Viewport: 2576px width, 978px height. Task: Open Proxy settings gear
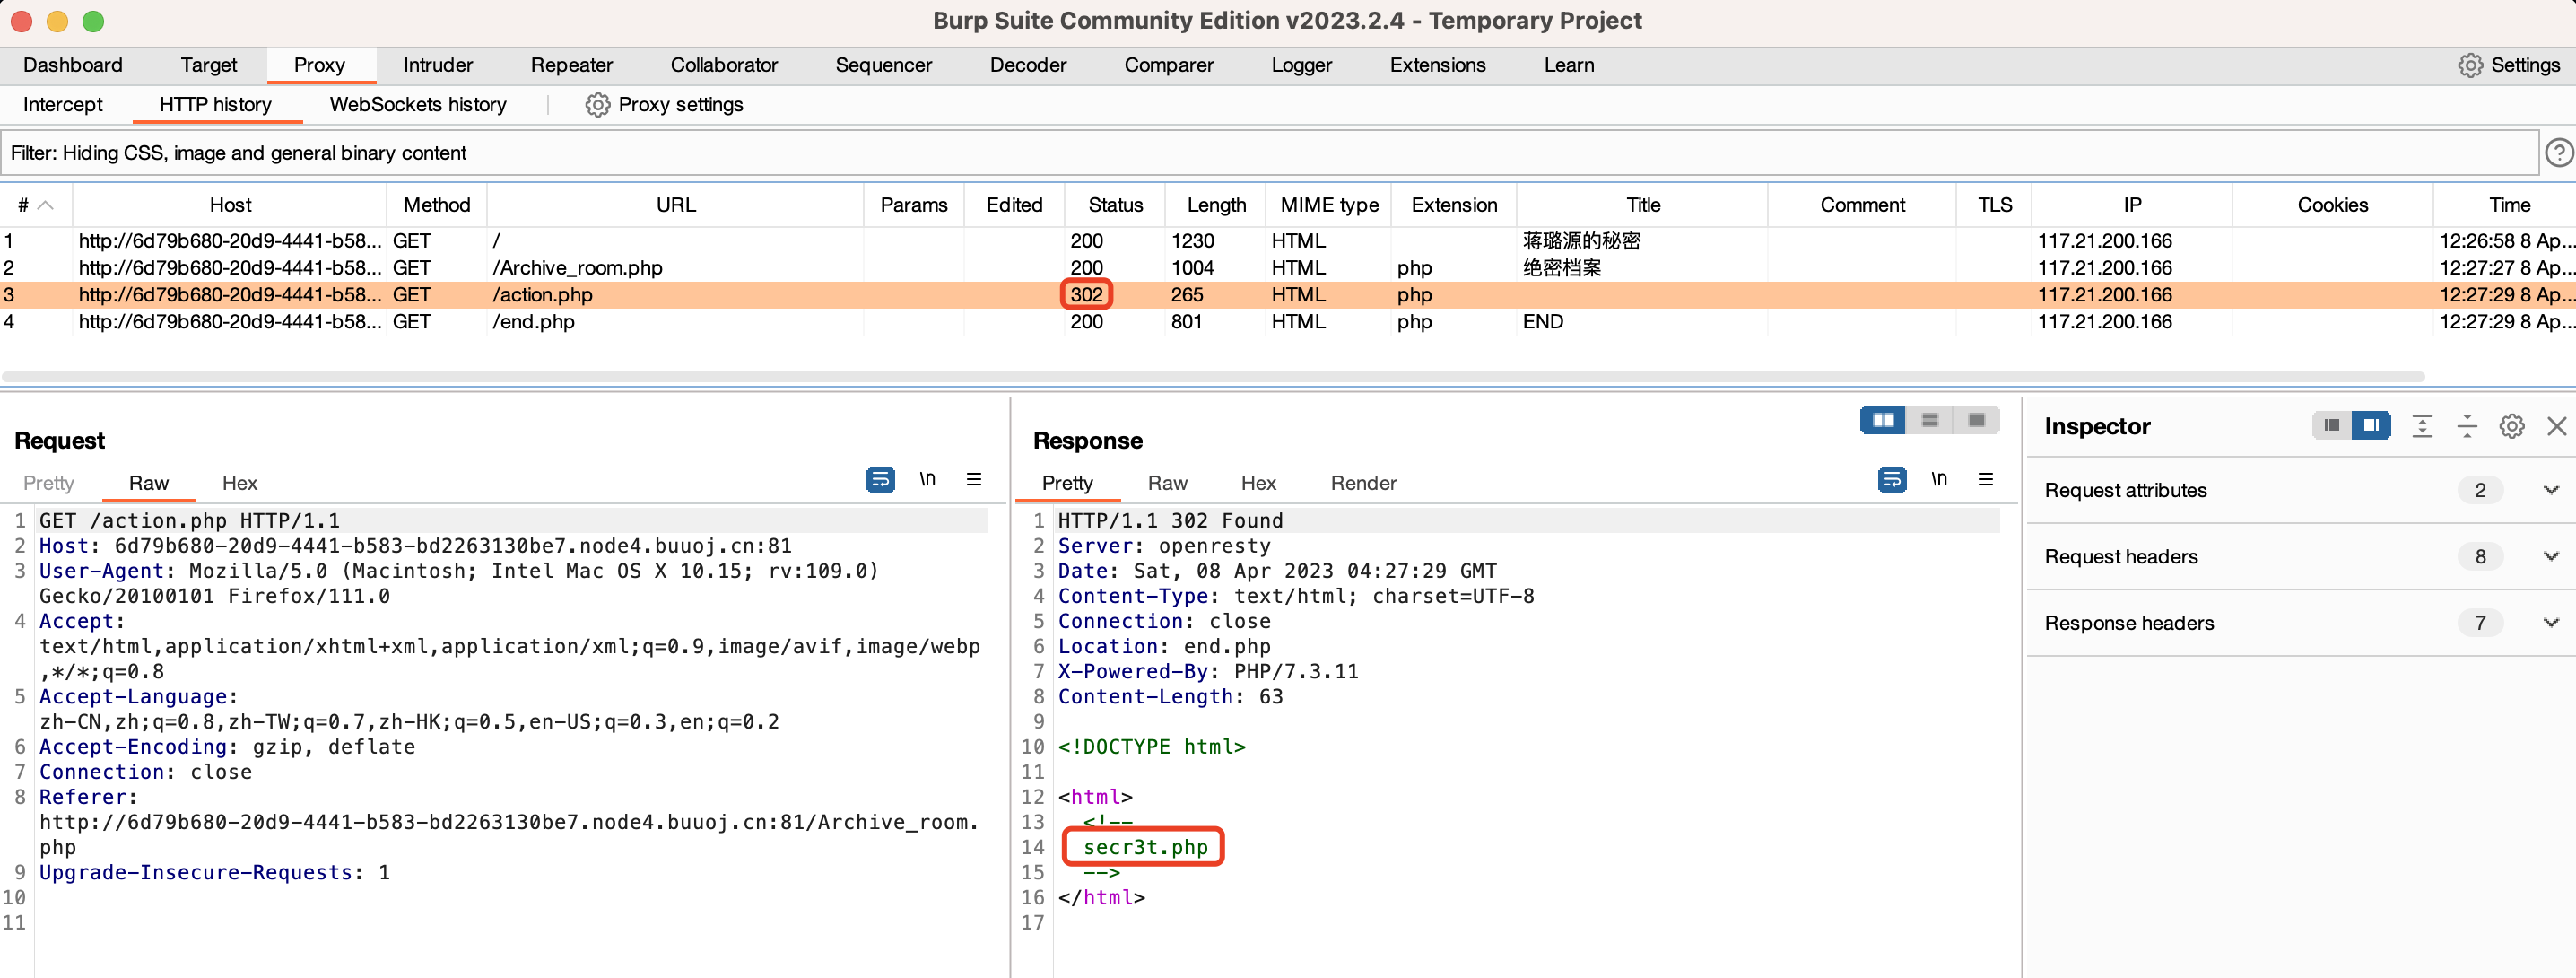597,105
